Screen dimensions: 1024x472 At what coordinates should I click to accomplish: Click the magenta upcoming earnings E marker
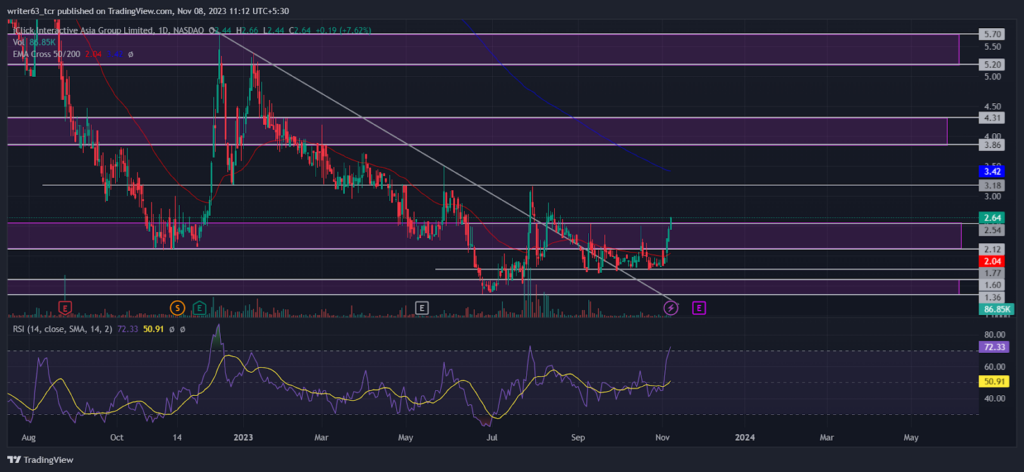pos(699,307)
